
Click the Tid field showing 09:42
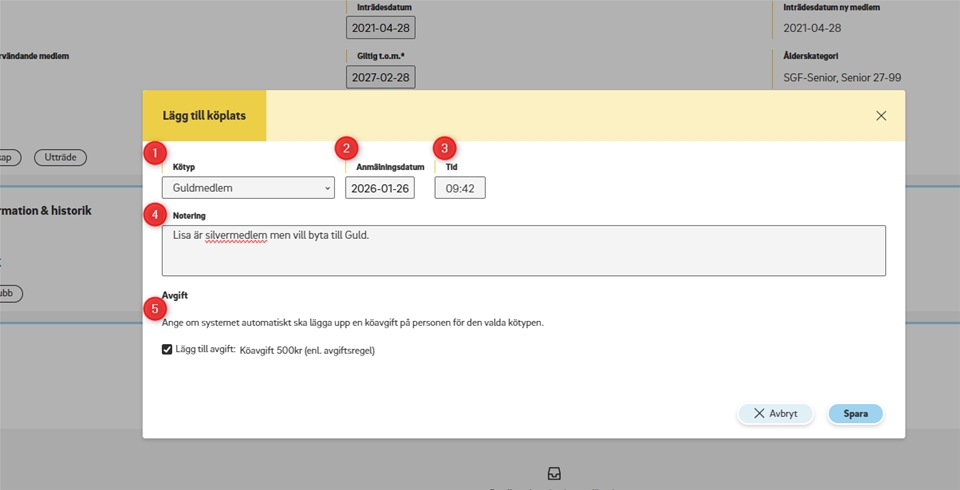460,188
